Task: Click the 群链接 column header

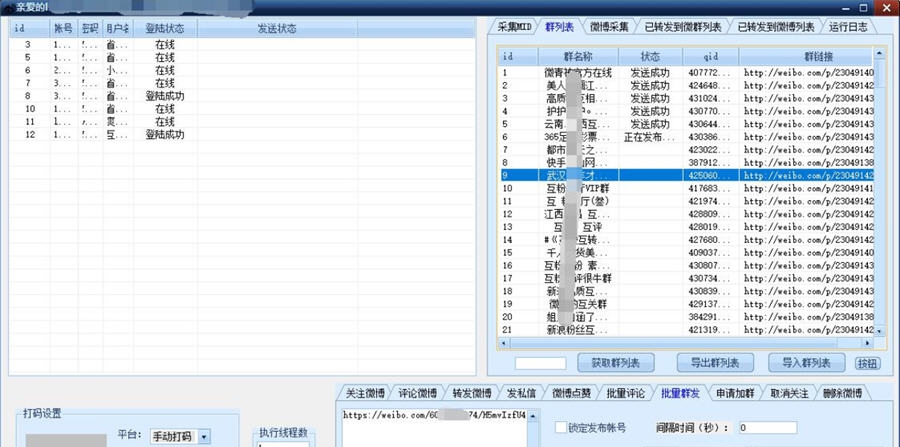Action: point(806,57)
